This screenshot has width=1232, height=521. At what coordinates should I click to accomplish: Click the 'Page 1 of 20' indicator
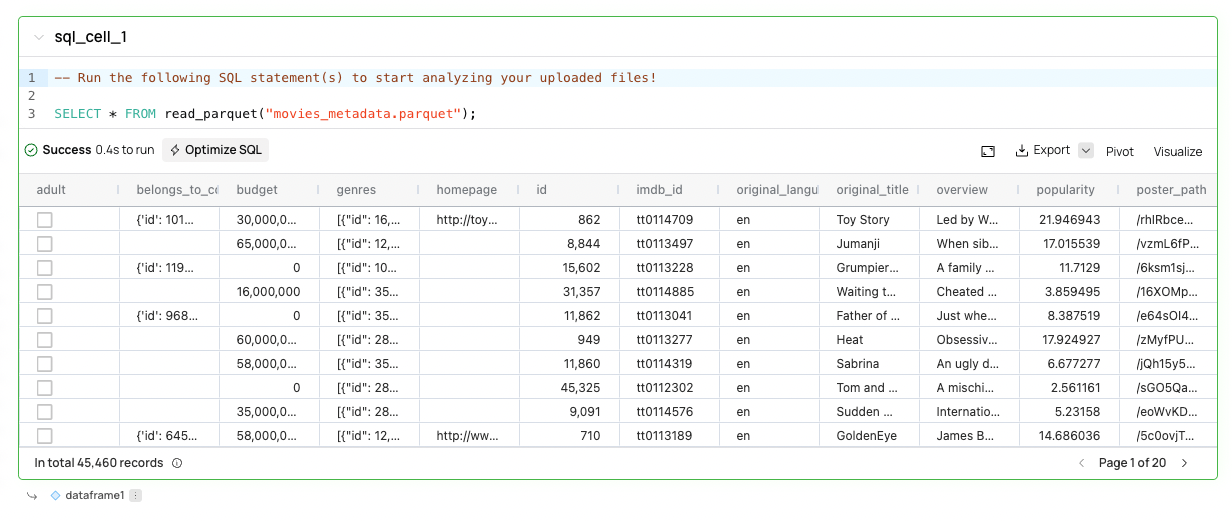coord(1132,463)
